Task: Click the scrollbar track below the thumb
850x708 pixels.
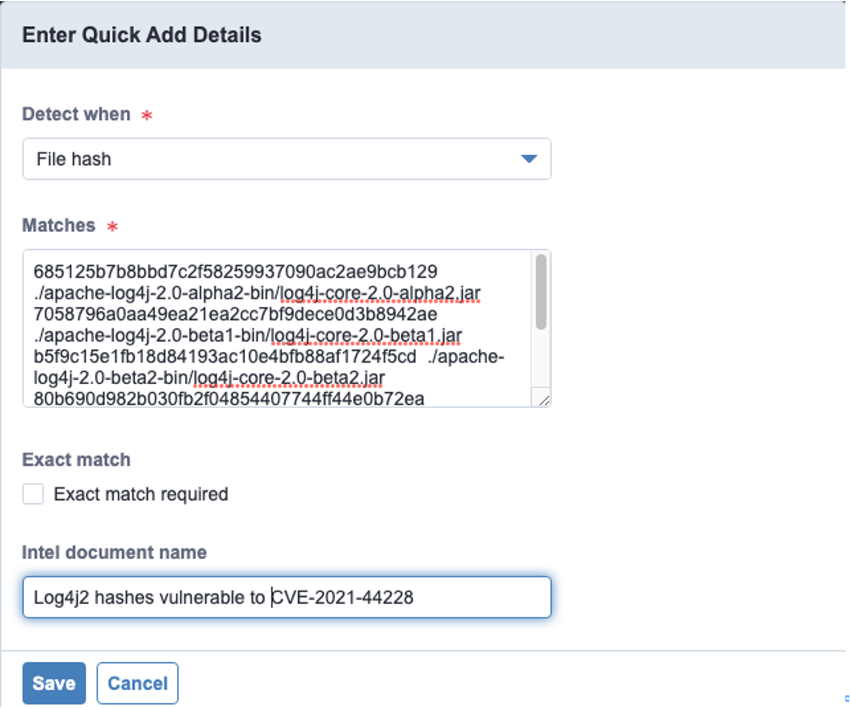Action: (x=540, y=358)
